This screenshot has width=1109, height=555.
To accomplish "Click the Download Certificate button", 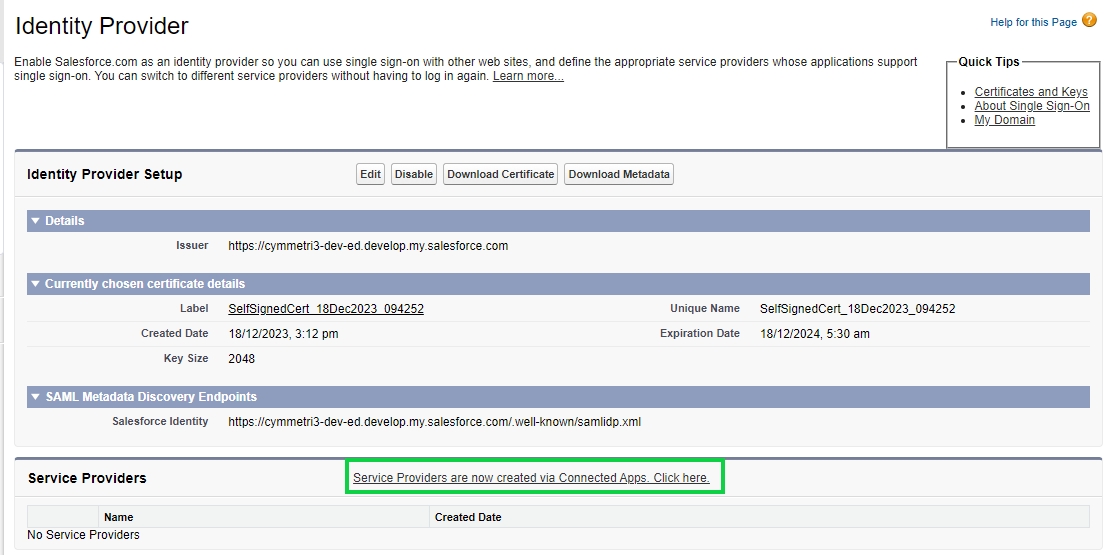I will (500, 174).
